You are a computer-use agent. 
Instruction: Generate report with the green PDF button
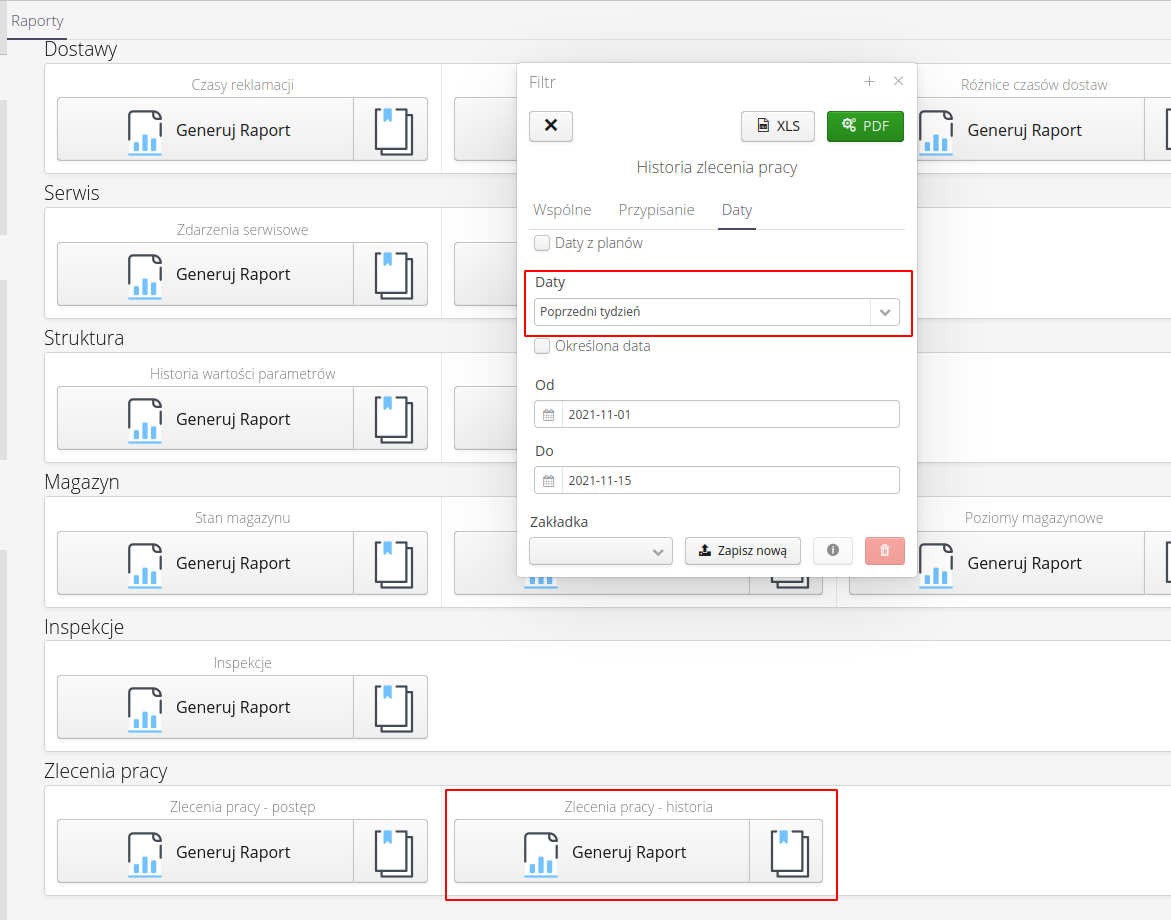865,126
